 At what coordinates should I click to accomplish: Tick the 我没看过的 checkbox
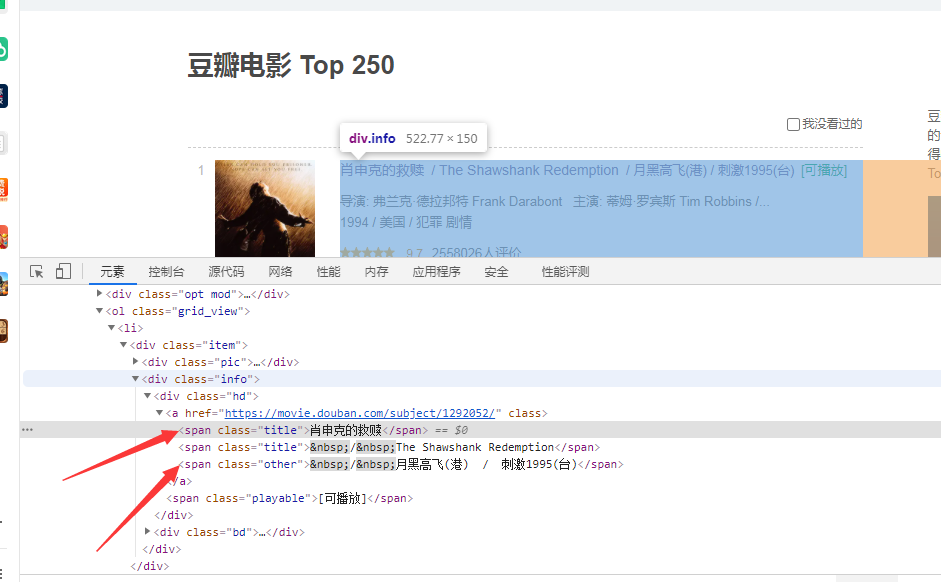pos(793,125)
